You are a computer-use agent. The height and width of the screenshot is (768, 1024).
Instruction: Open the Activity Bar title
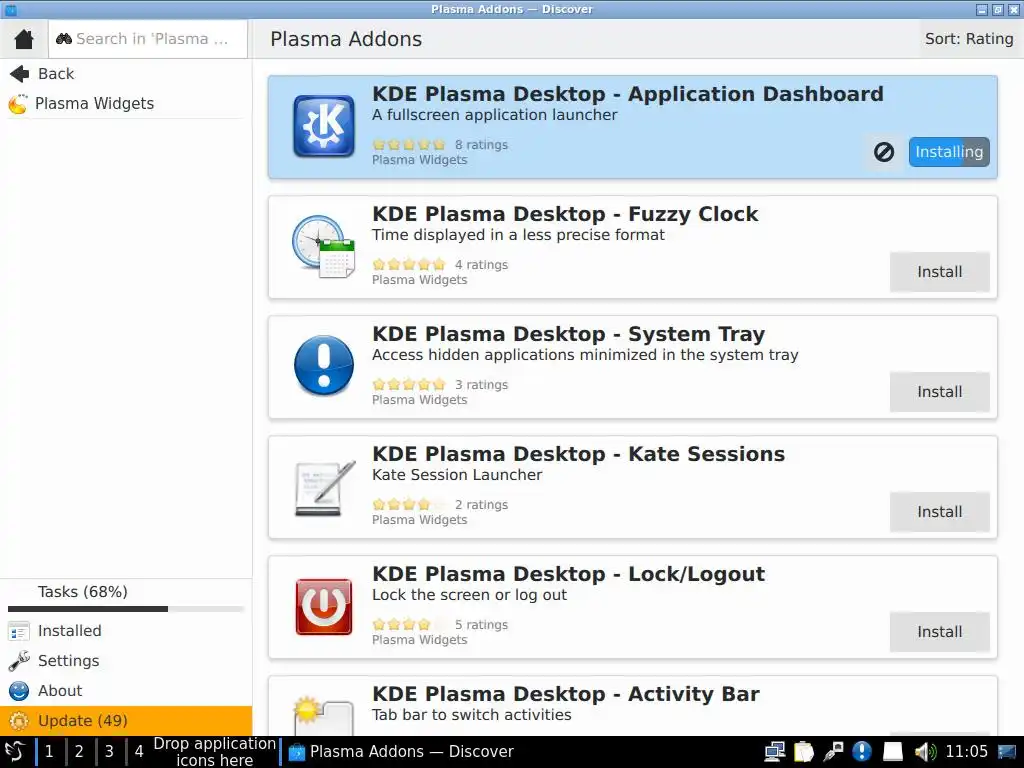coord(566,694)
